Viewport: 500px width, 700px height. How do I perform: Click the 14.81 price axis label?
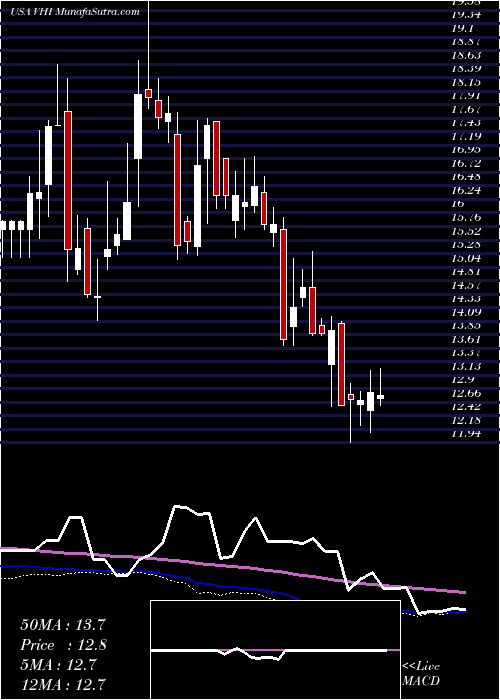coord(467,271)
